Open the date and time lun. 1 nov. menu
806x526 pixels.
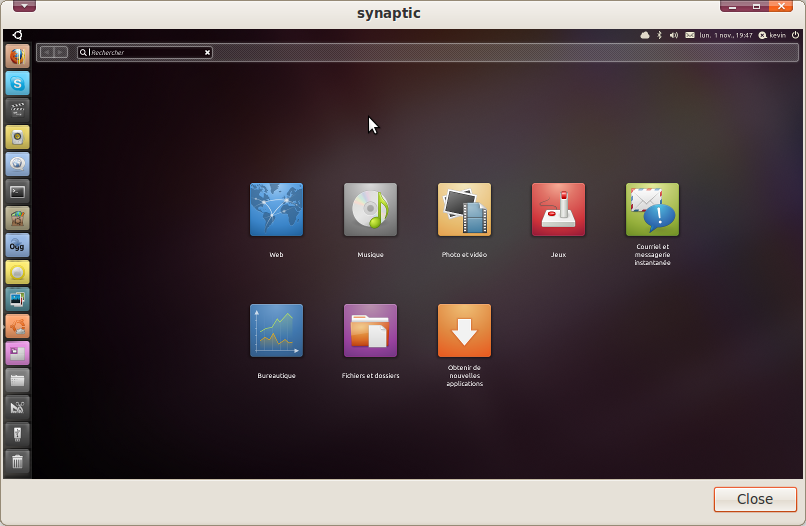coord(726,35)
